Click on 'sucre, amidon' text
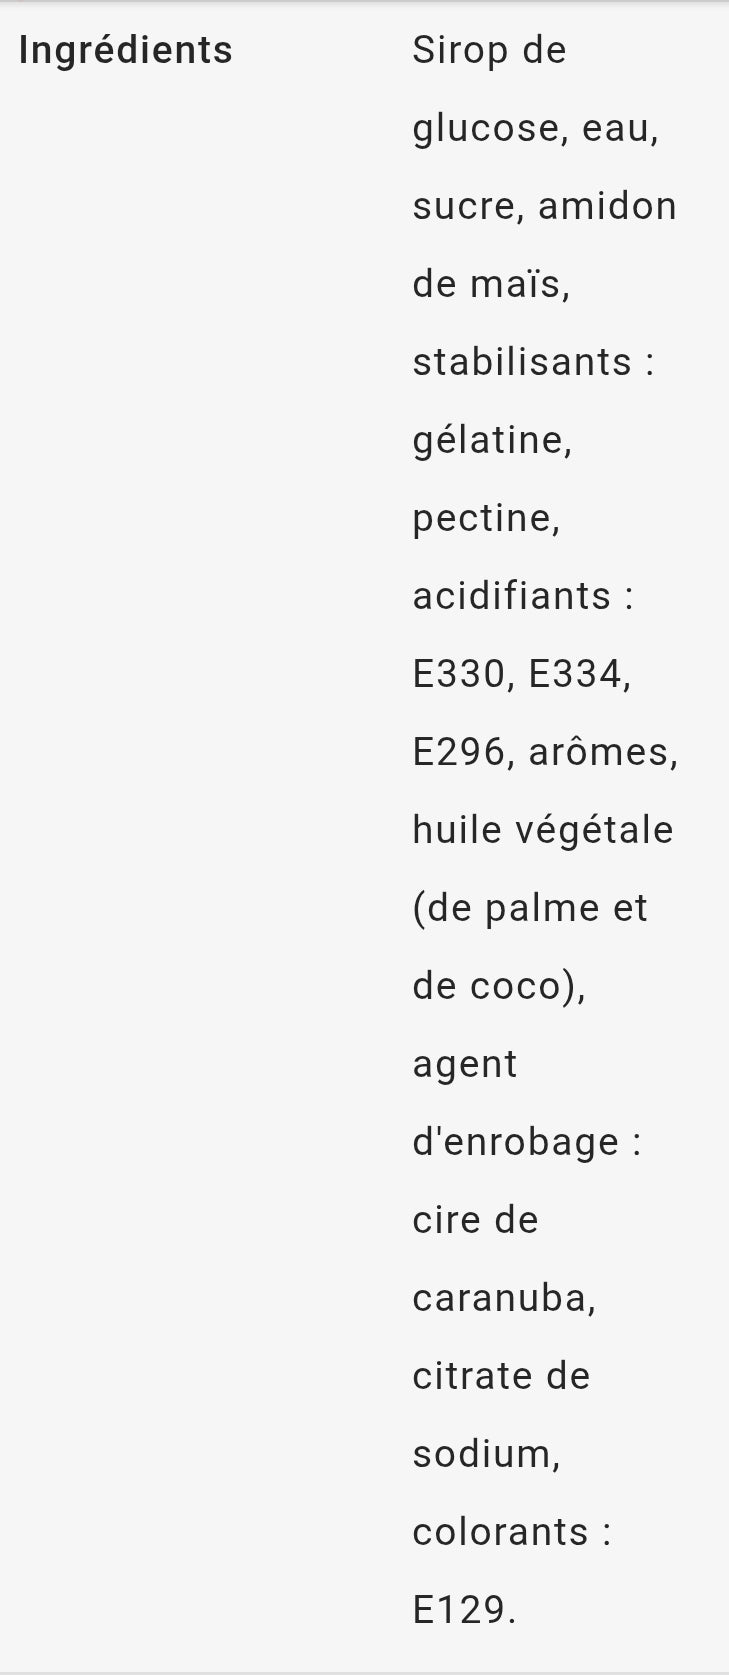This screenshot has height=1677, width=729. coord(544,206)
